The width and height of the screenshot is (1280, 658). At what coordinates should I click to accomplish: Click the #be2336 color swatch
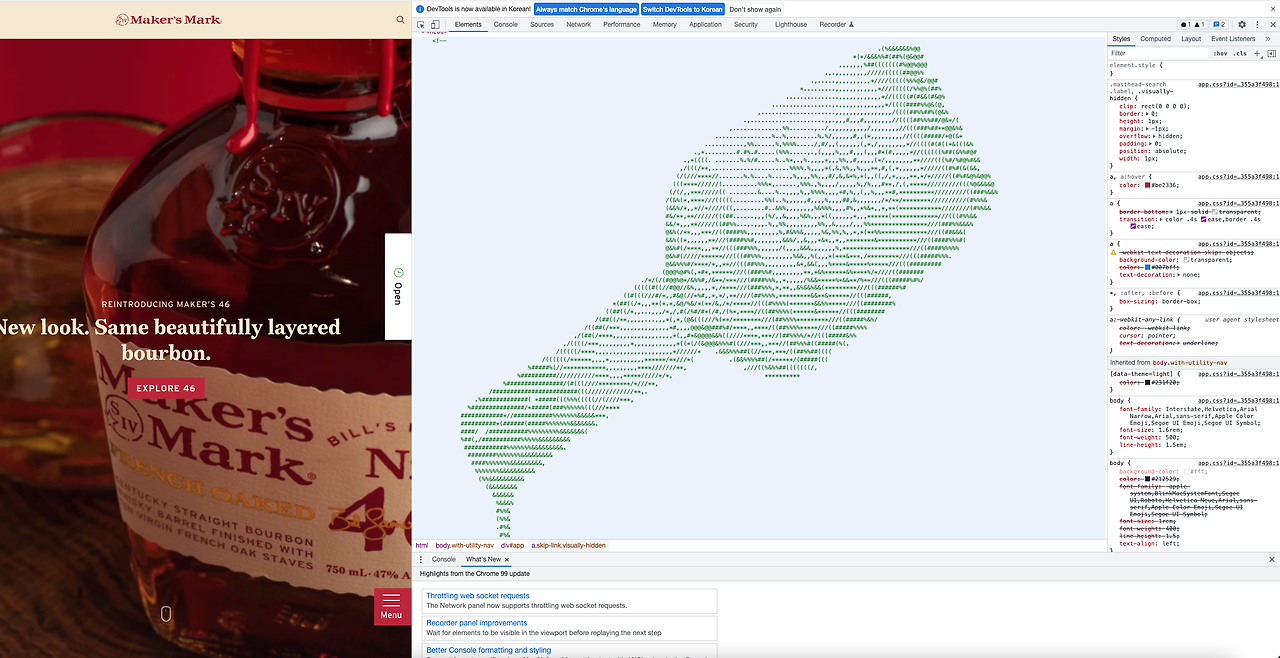click(1146, 185)
